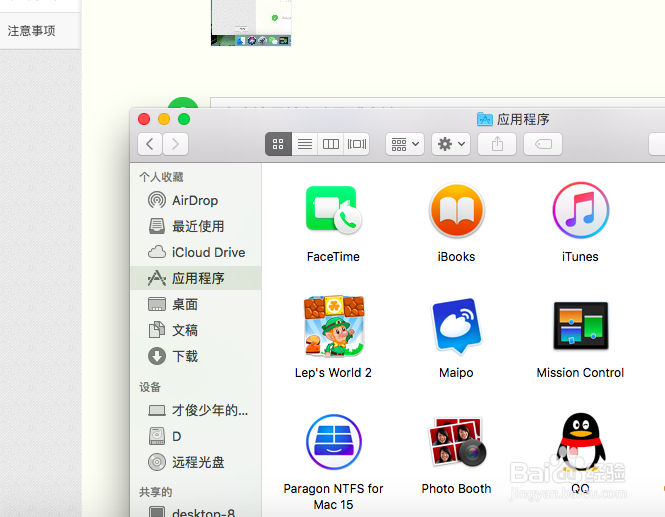Select desktop-8 shared computer in sidebar
This screenshot has height=517, width=665.
[x=196, y=512]
